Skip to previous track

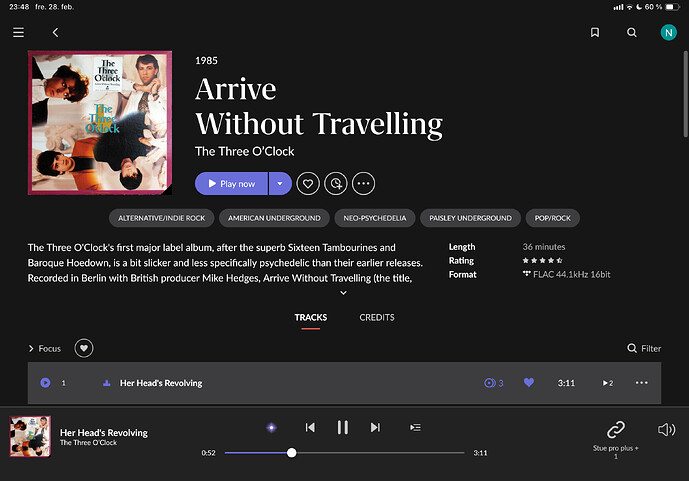[310, 427]
